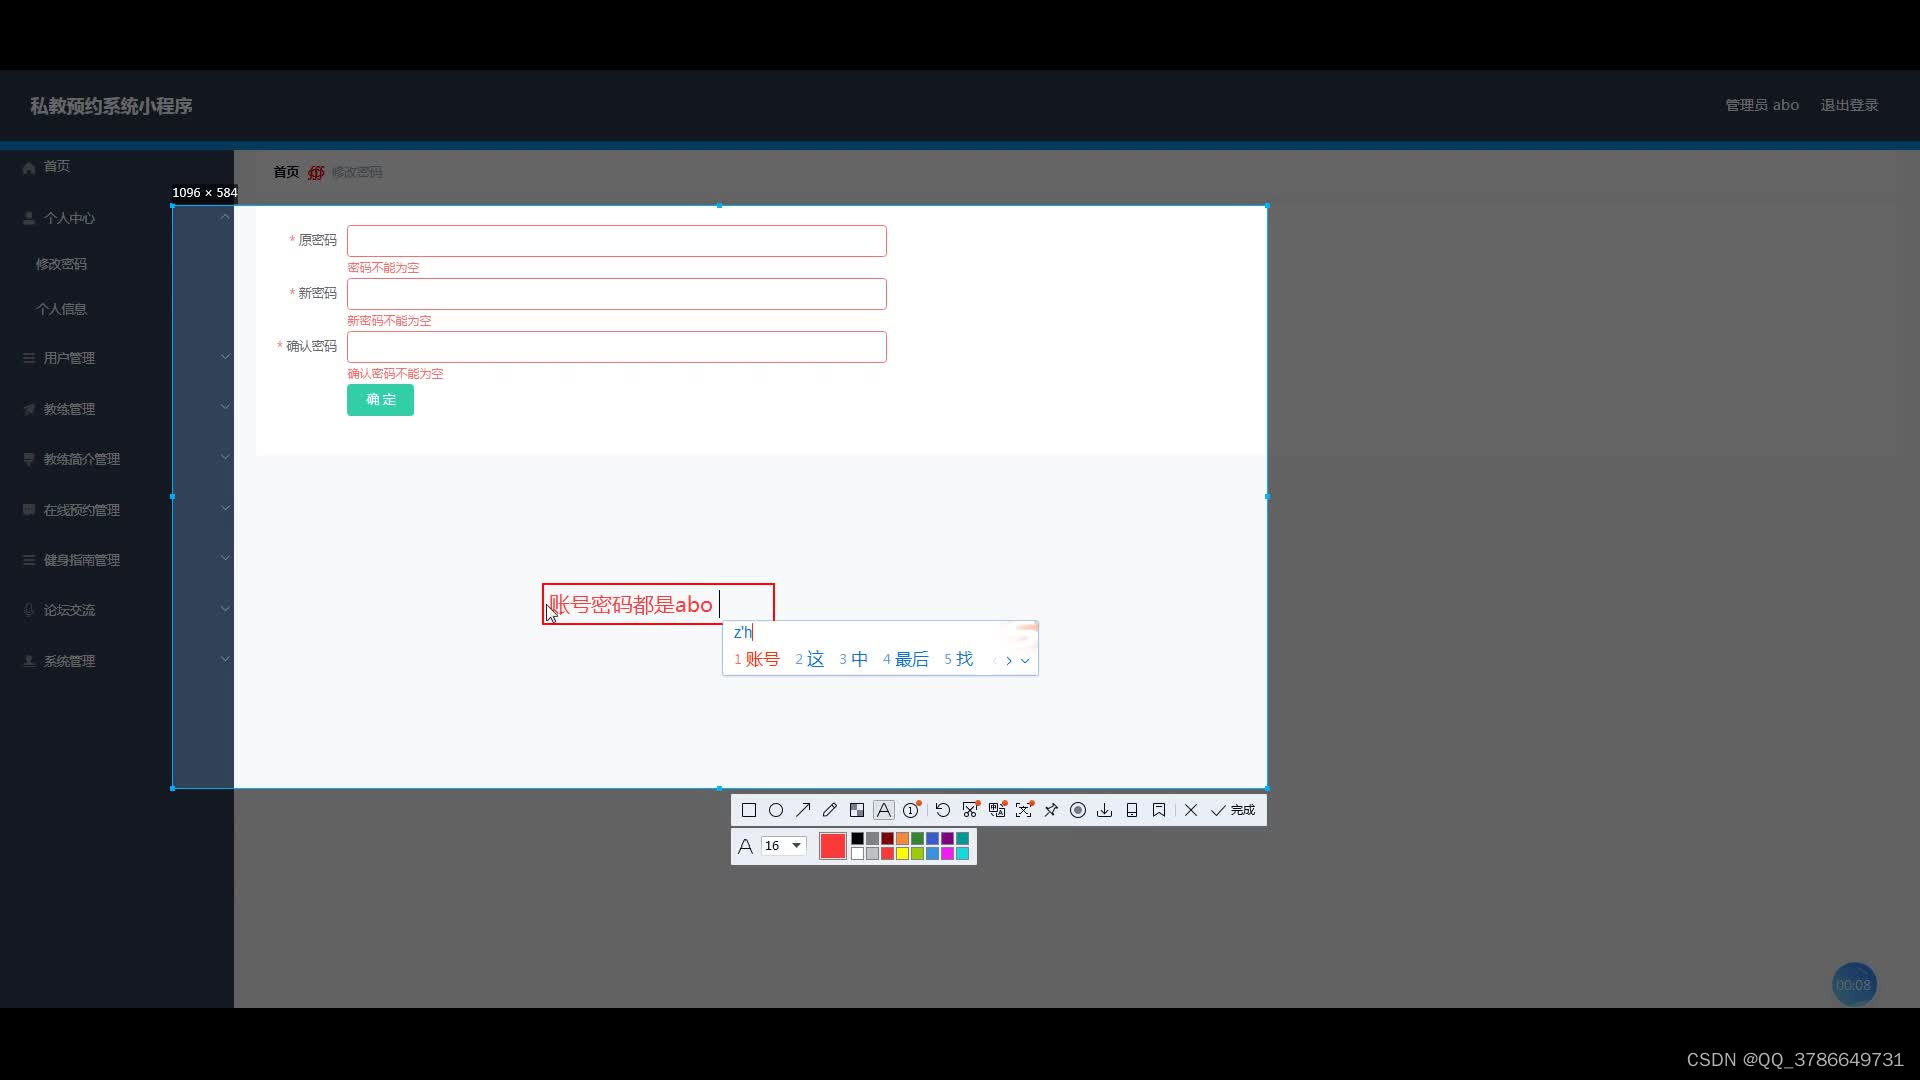Choose IME candidate 账号
Screen dimensions: 1920x1080
pyautogui.click(x=757, y=660)
